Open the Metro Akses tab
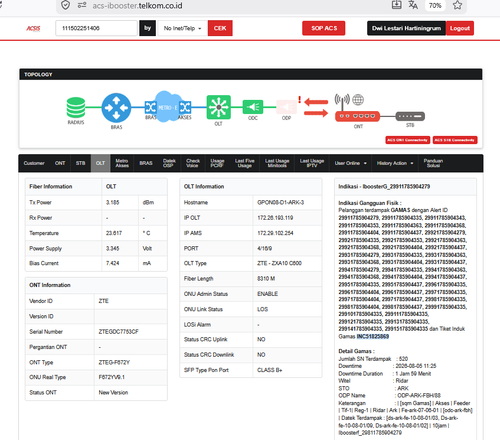This screenshot has width=500, height=440. point(122,163)
